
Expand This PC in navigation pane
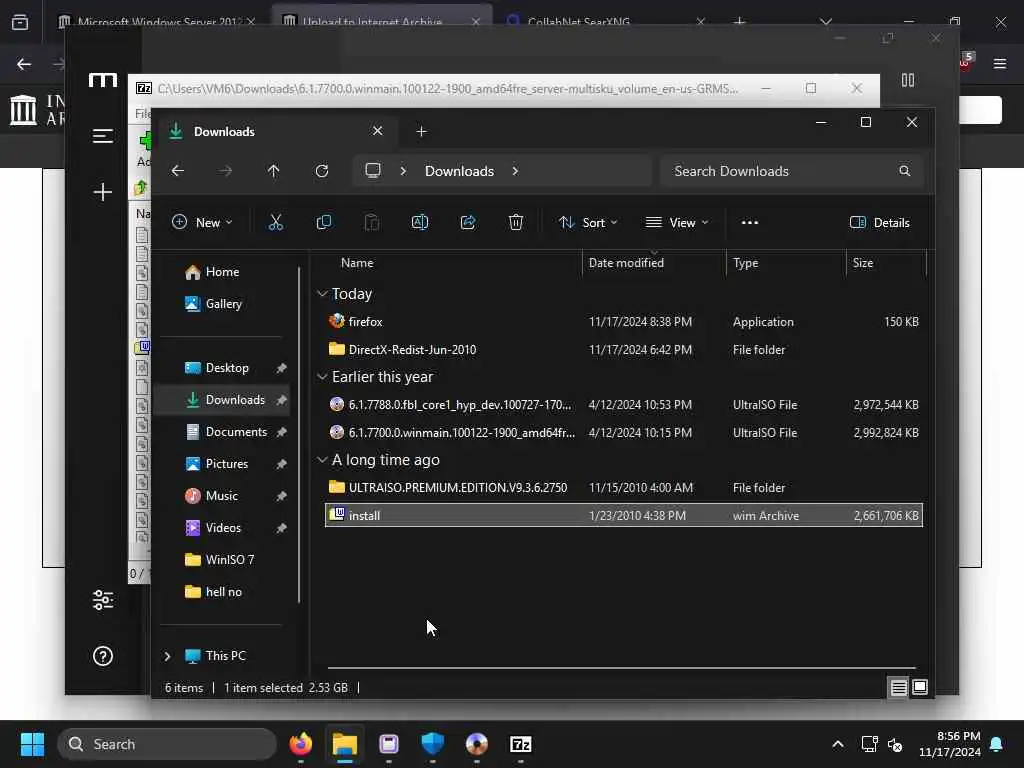(167, 656)
